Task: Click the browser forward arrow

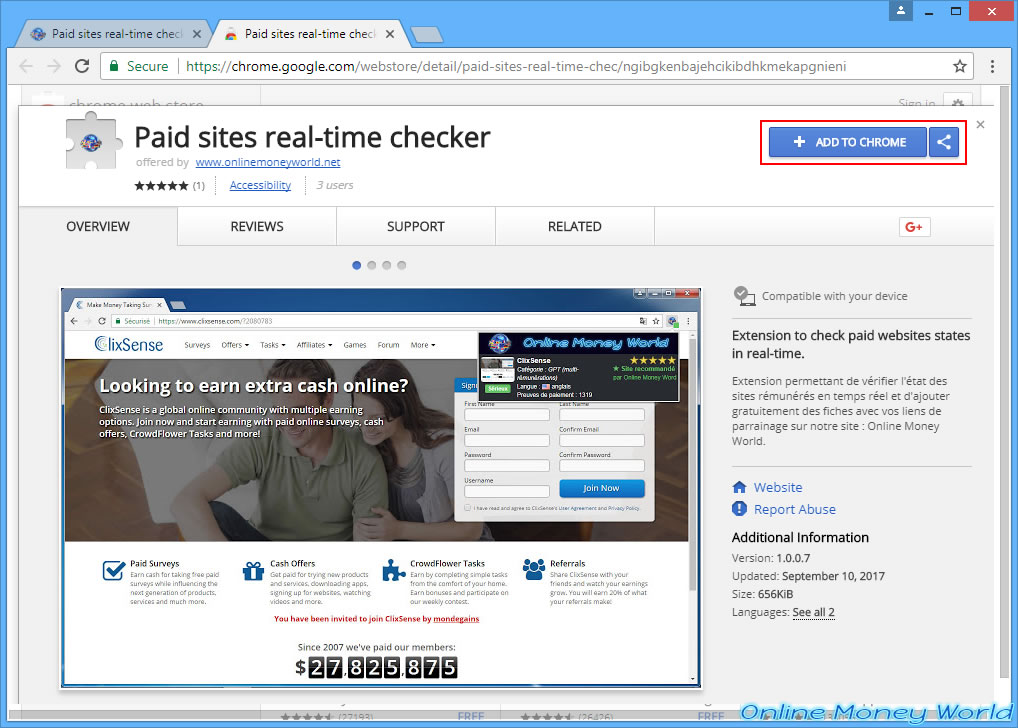Action: (x=54, y=66)
